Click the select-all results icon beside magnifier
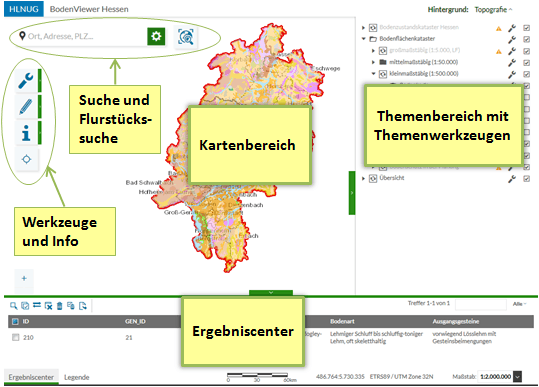This screenshot has height=387, width=539. click(25, 306)
